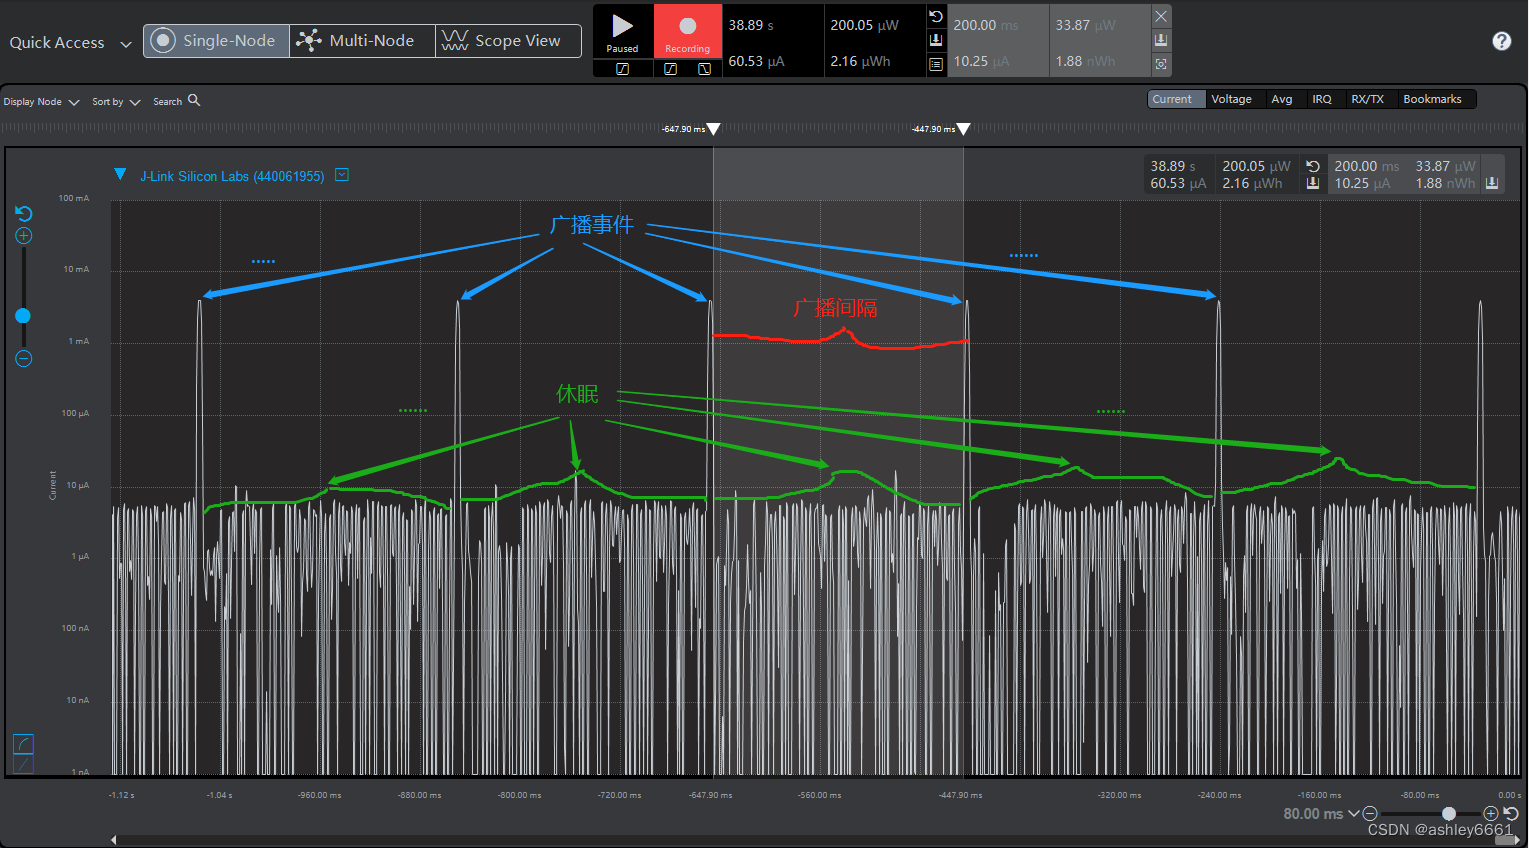Stop the red Recording button
1529x848 pixels.
pos(687,31)
